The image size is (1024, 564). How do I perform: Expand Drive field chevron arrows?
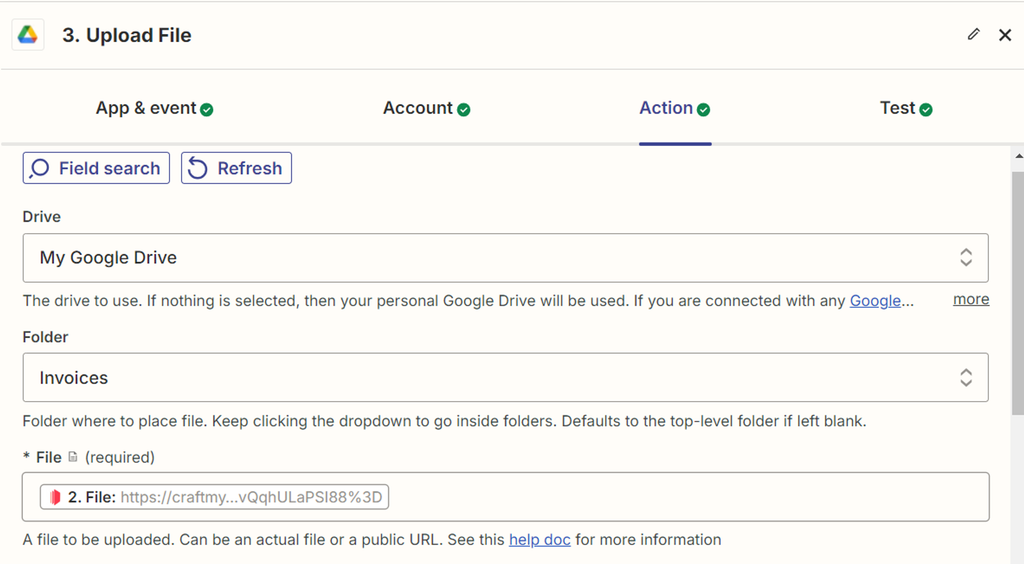(x=966, y=257)
